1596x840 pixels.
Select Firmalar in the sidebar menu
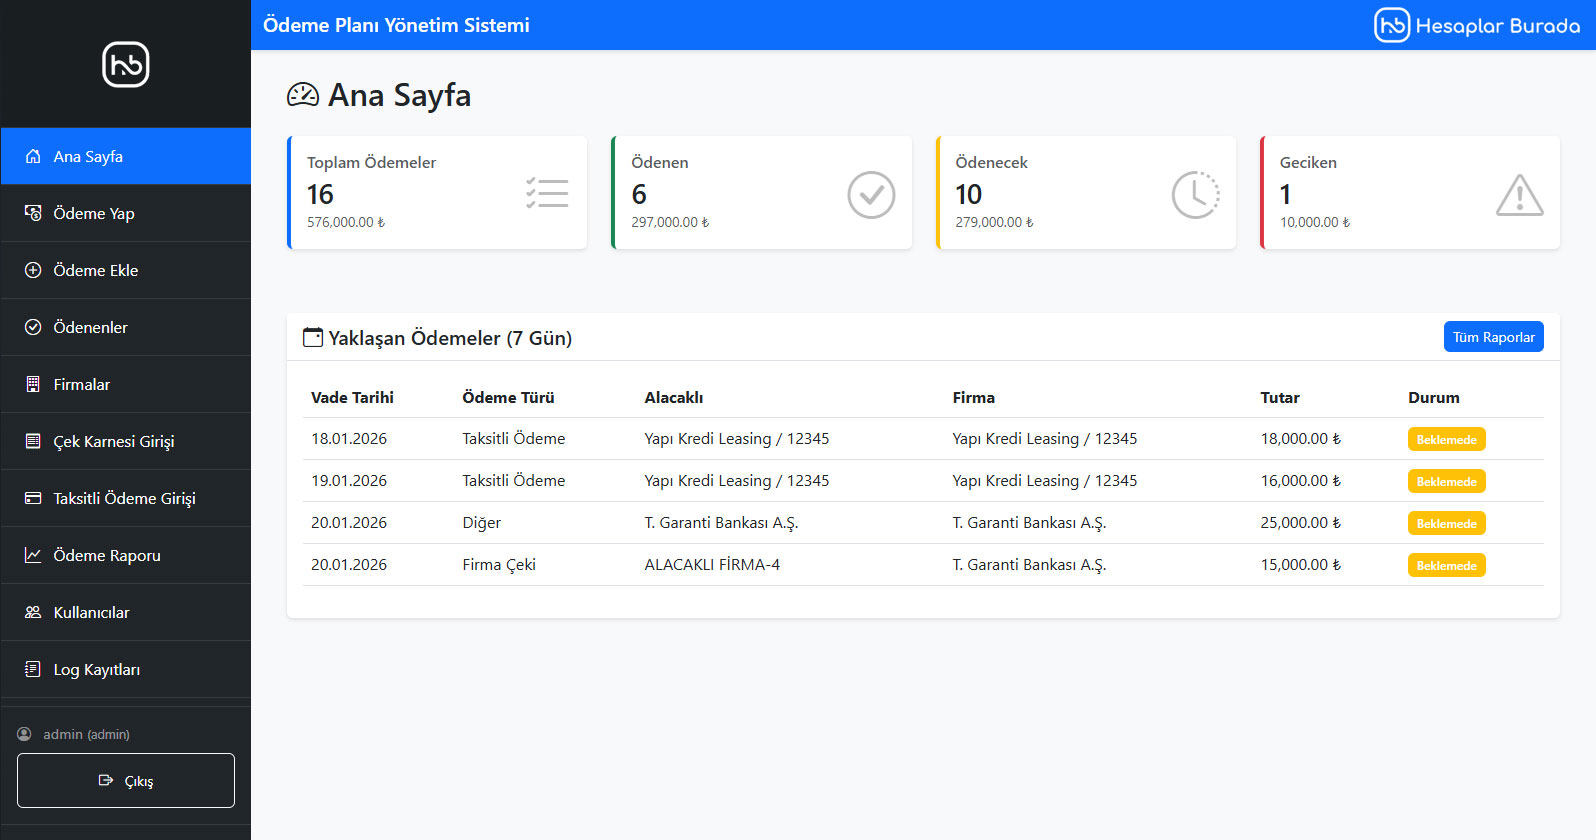(82, 384)
